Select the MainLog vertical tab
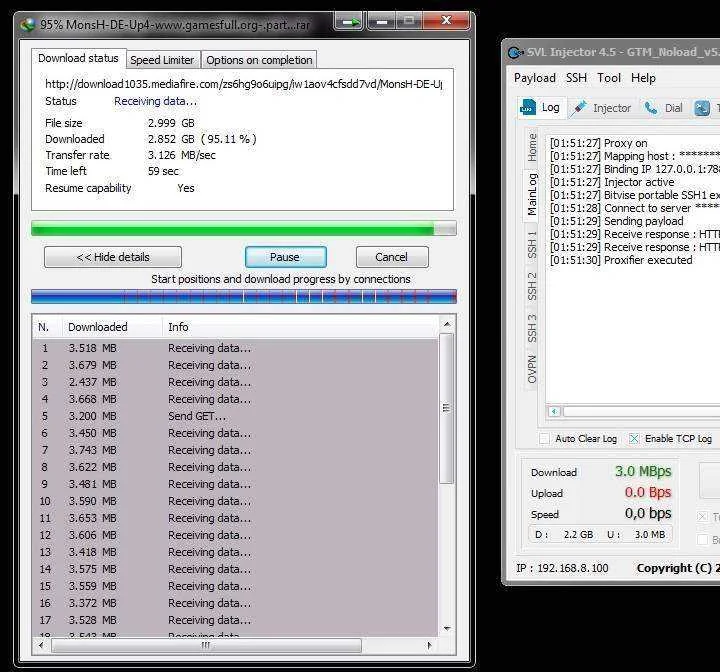Image resolution: width=720 pixels, height=672 pixels. click(531, 195)
